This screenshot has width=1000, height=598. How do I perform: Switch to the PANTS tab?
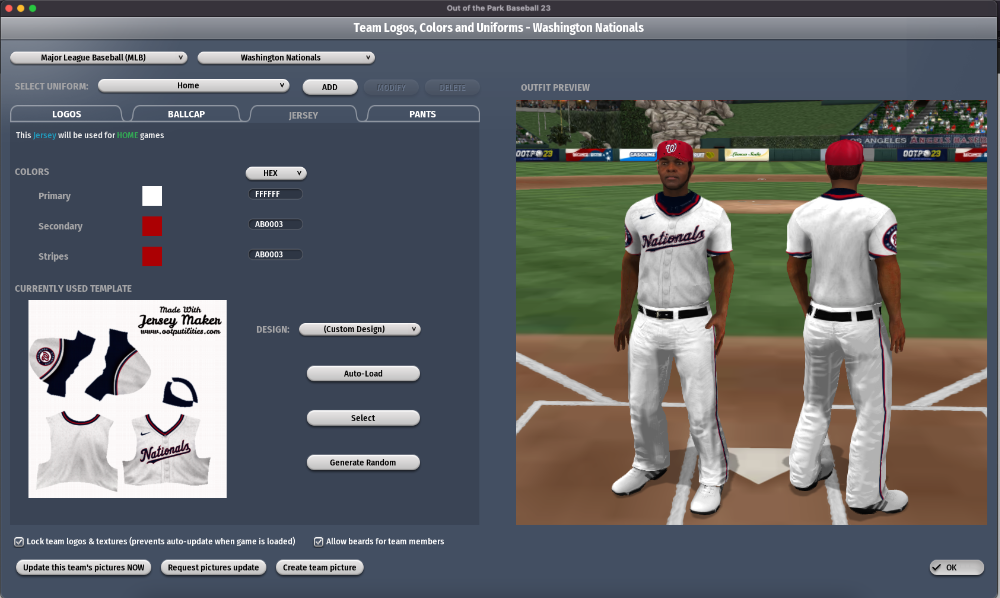[x=422, y=114]
